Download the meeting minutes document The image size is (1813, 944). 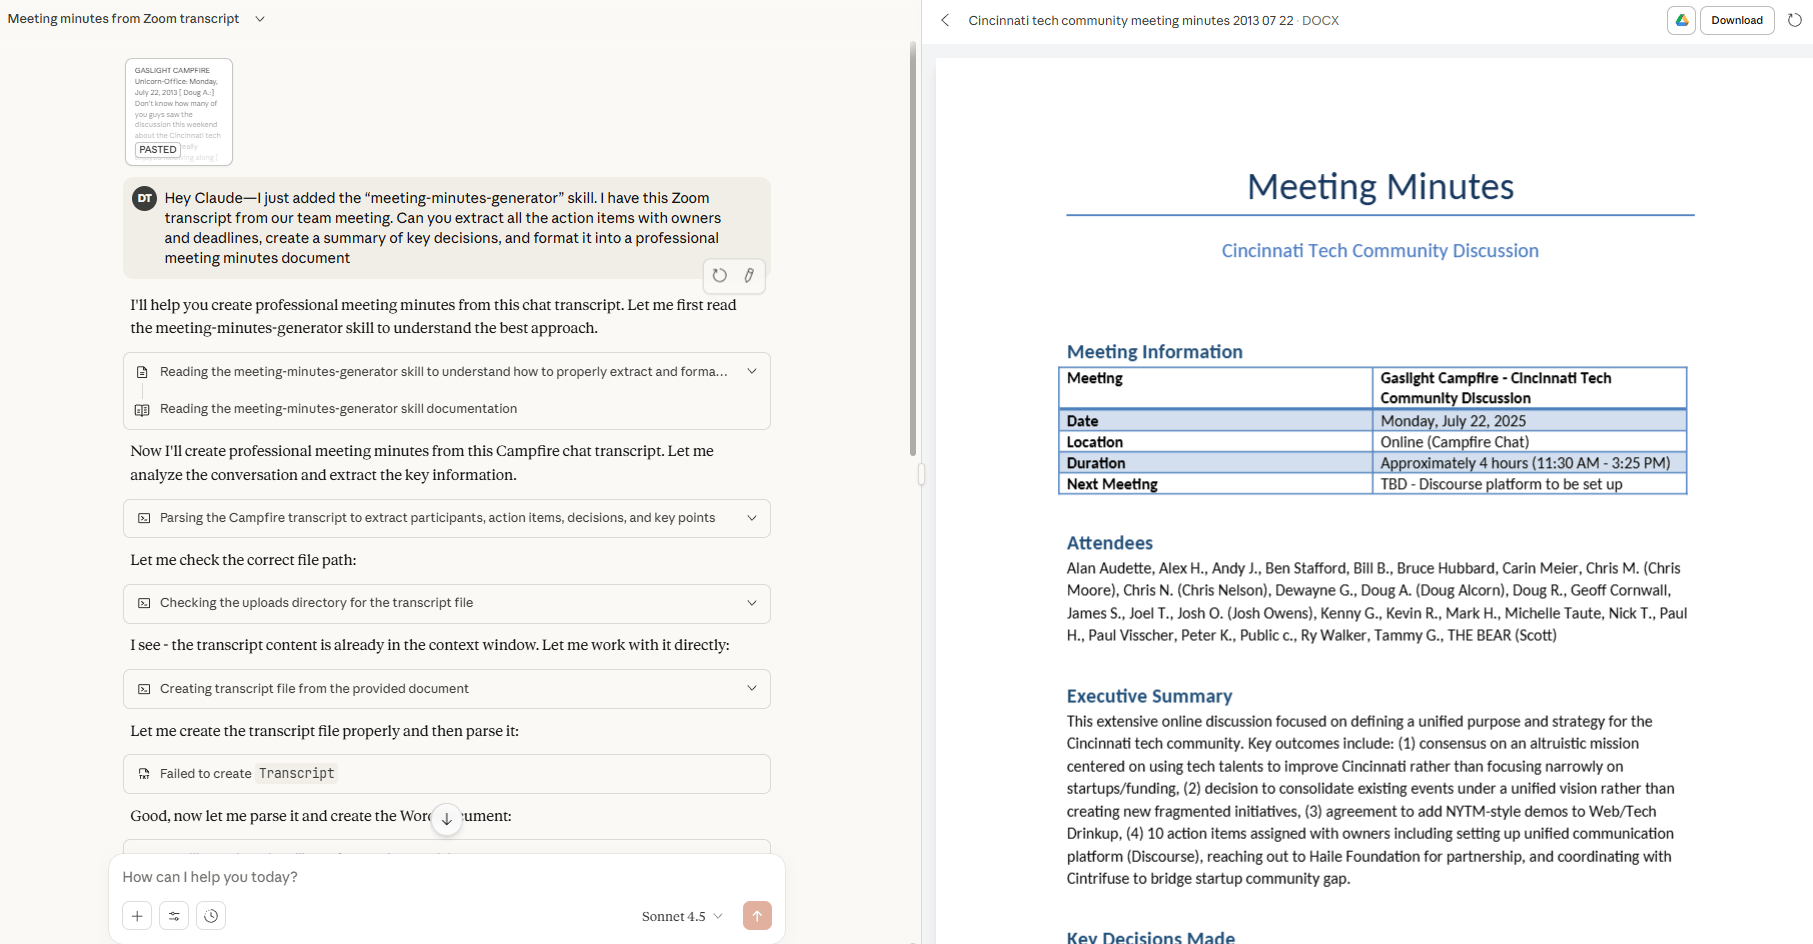[x=1737, y=20]
